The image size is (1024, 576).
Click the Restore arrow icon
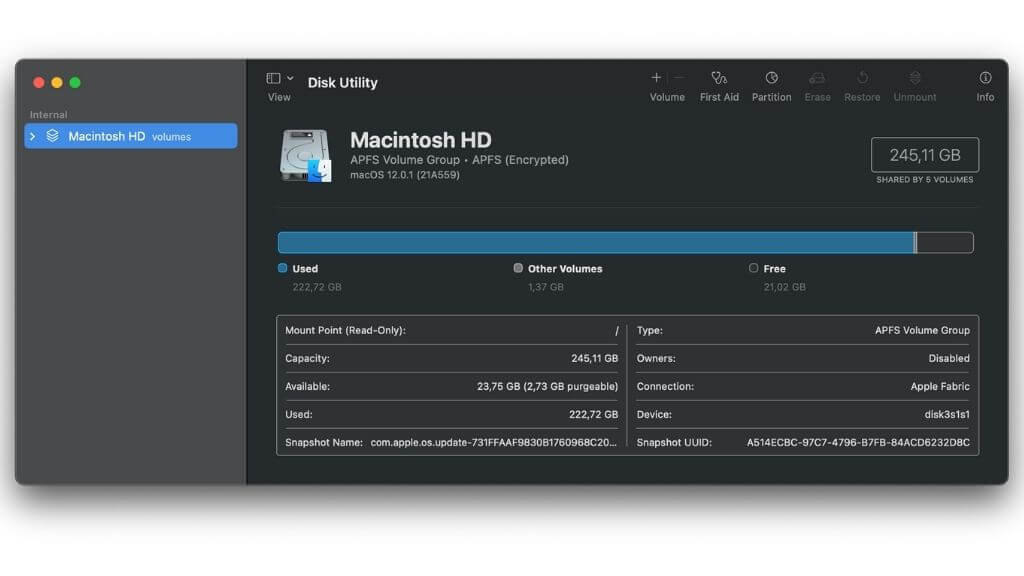862,78
